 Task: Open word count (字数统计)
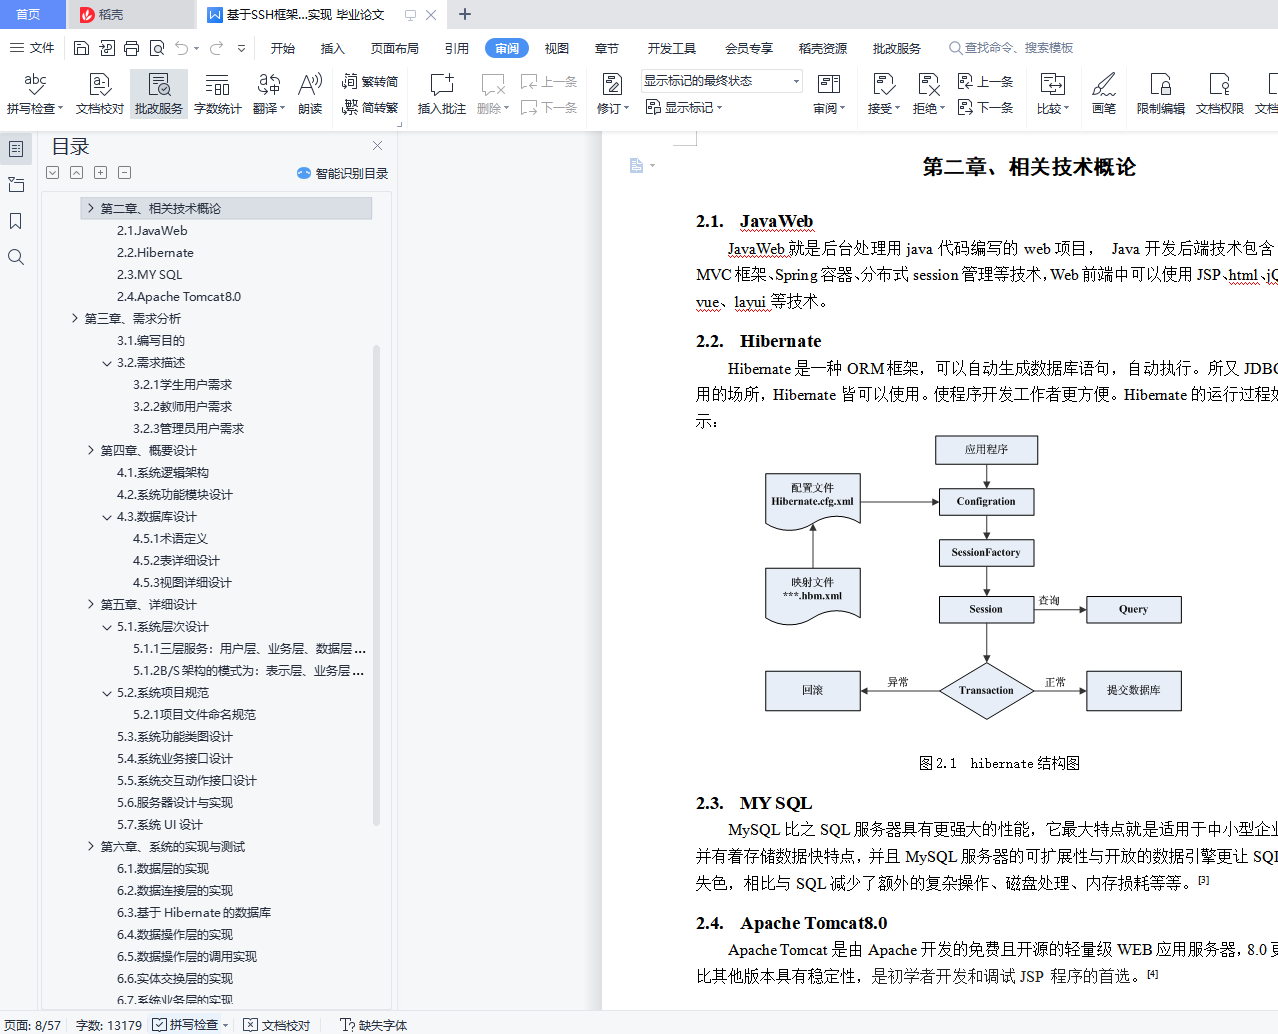pos(217,94)
